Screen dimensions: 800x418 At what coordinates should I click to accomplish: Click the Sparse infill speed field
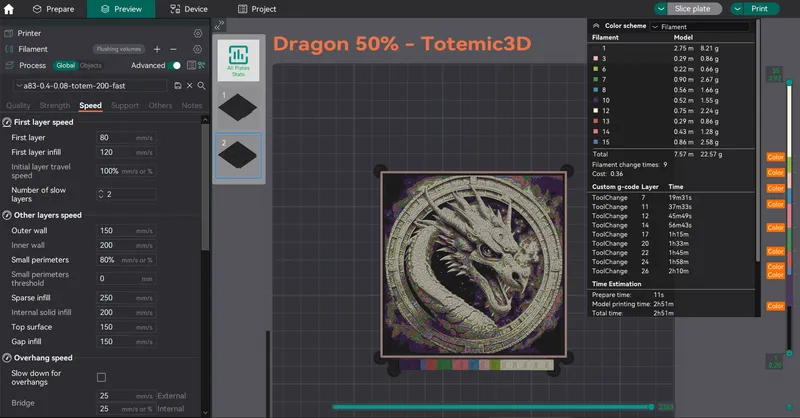tap(126, 298)
